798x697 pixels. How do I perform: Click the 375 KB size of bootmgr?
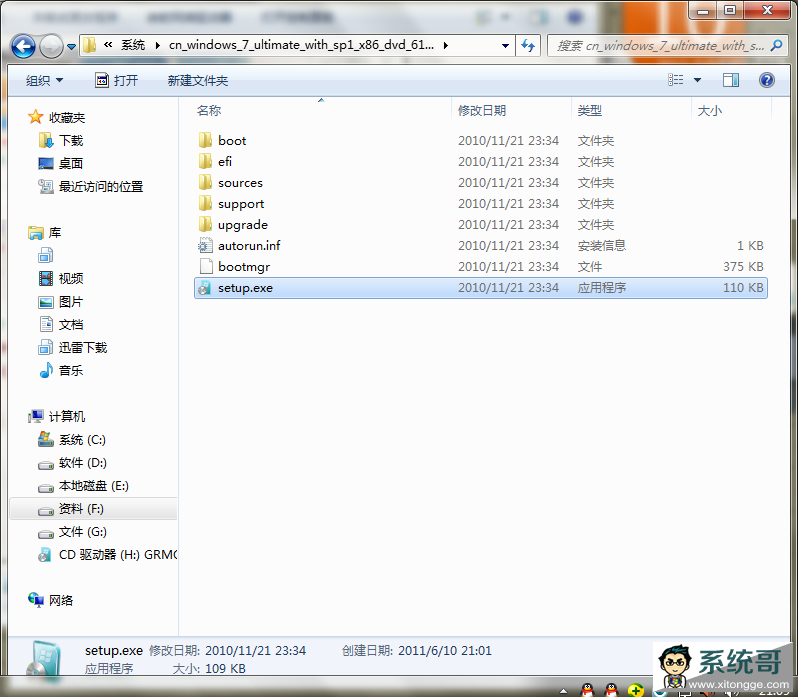[x=743, y=267]
